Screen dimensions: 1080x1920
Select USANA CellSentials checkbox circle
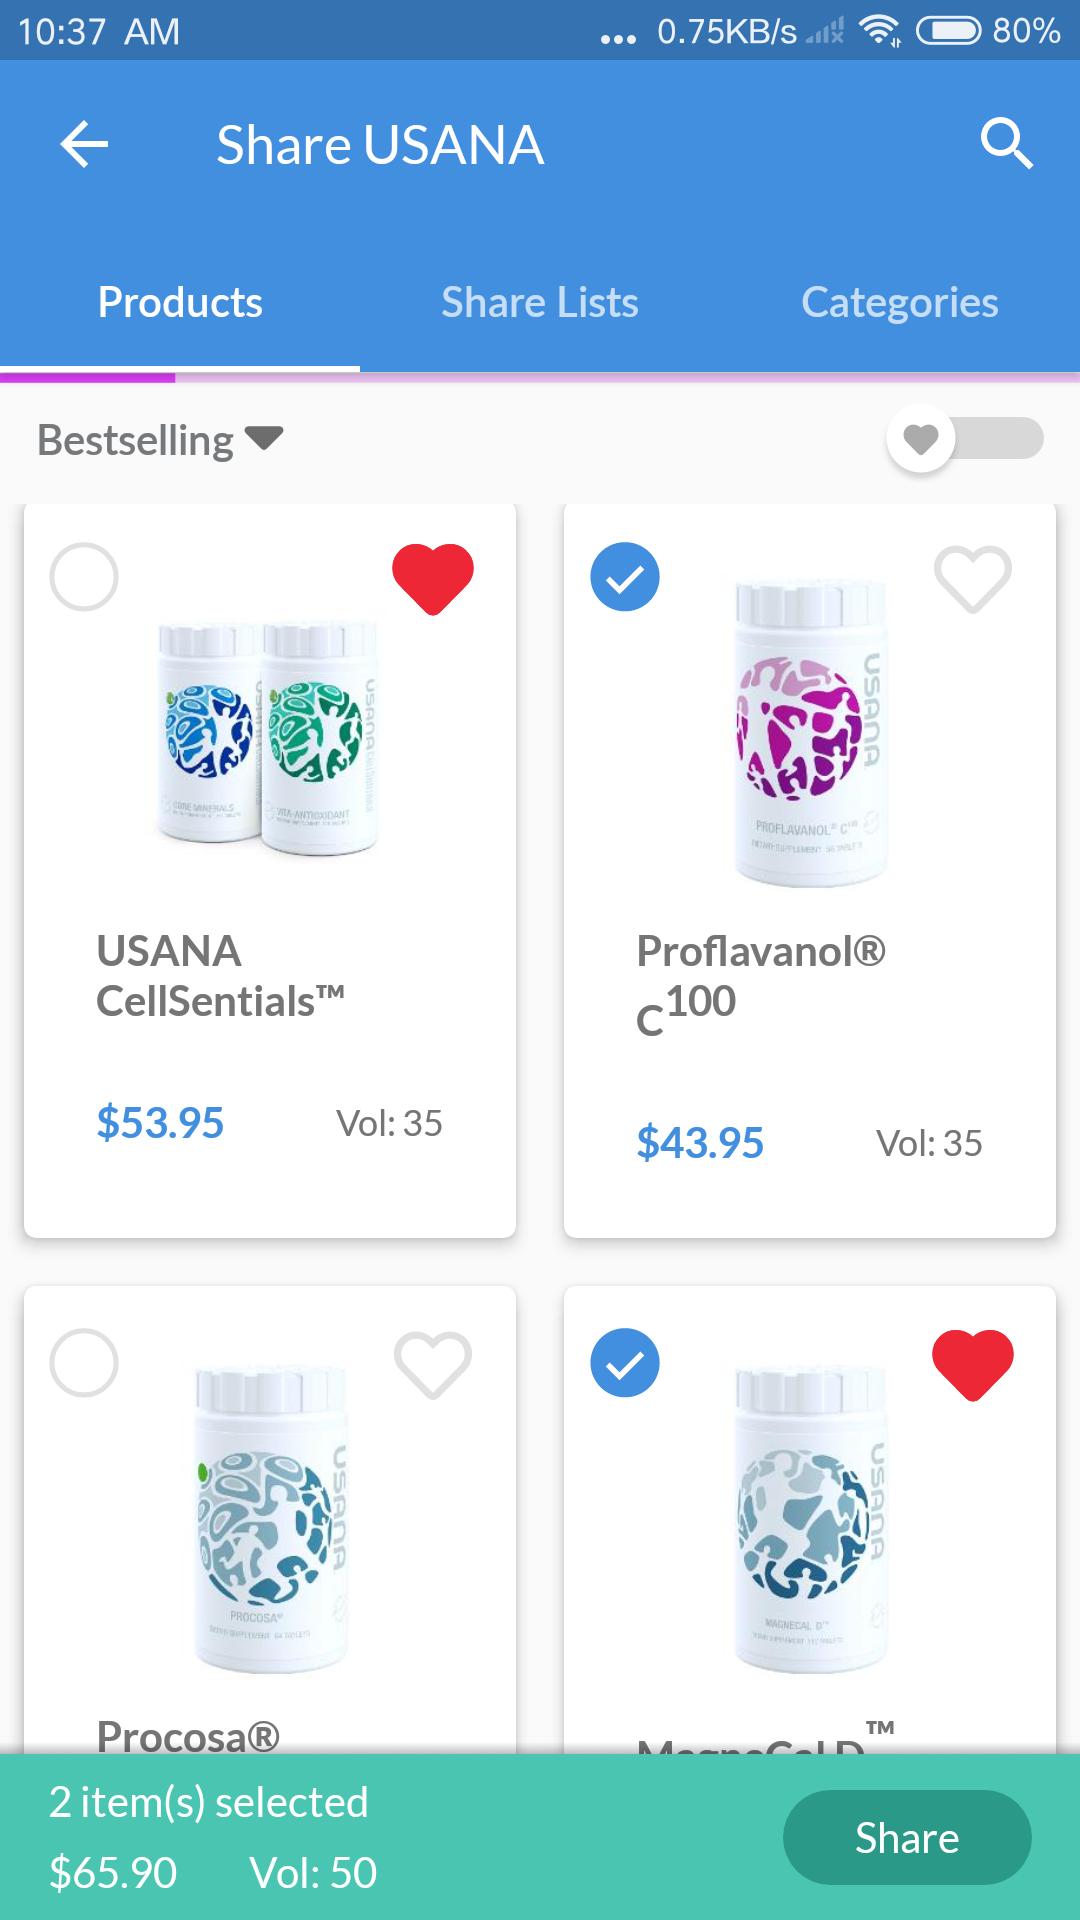coord(84,577)
